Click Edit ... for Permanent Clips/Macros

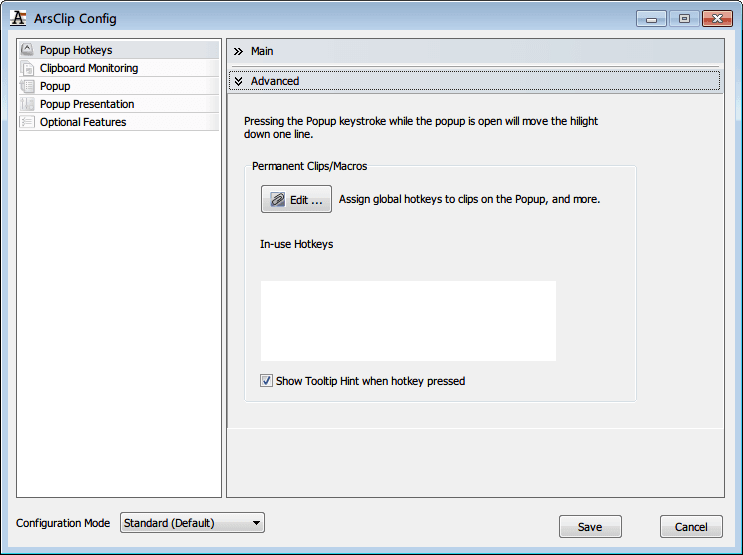(x=296, y=199)
